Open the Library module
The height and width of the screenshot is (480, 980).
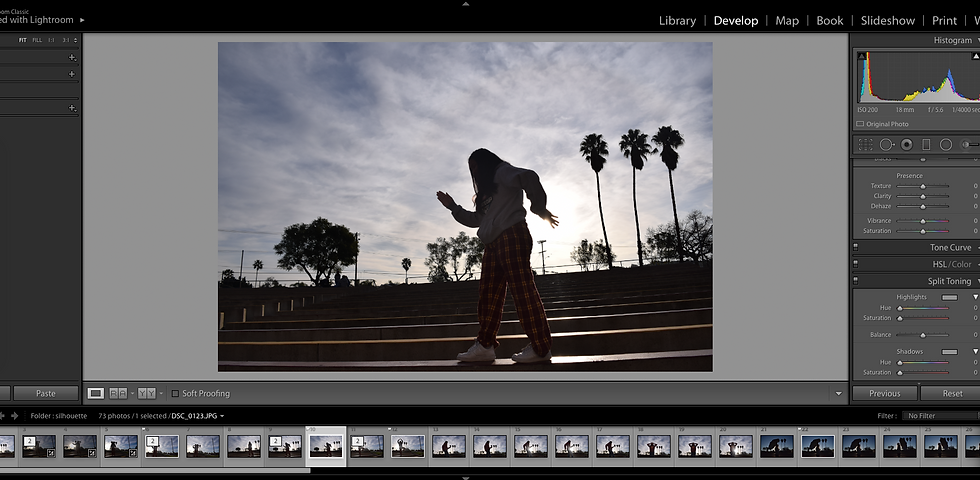pyautogui.click(x=678, y=20)
